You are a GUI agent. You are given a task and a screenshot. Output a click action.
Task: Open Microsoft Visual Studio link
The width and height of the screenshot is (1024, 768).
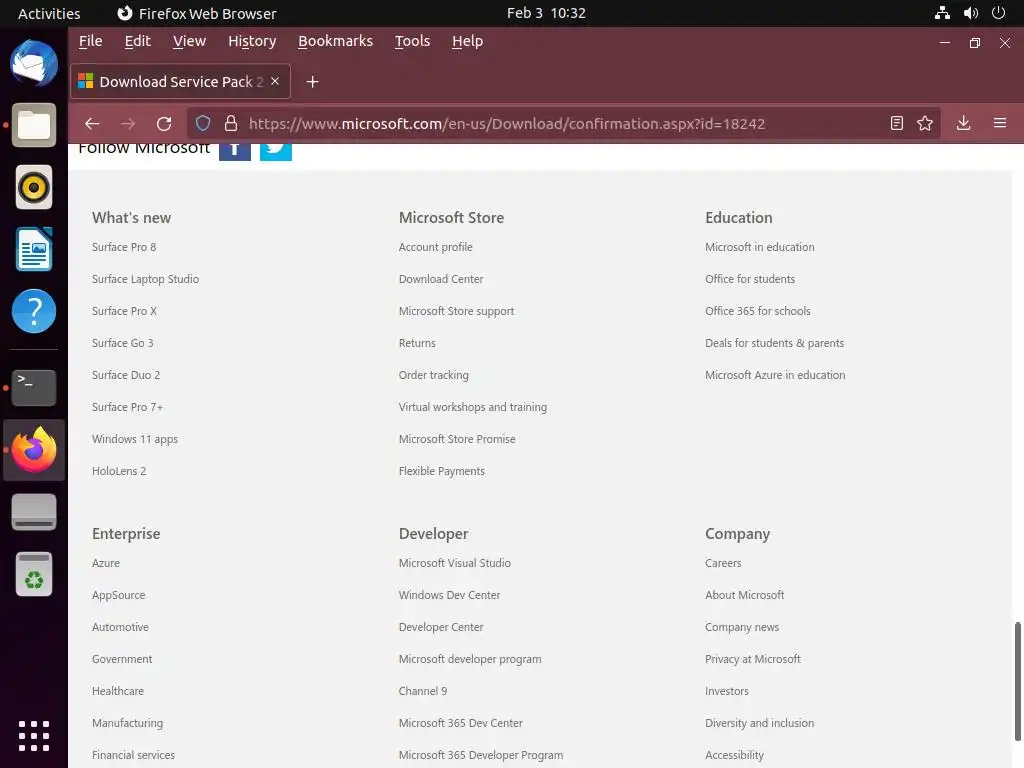tap(455, 563)
